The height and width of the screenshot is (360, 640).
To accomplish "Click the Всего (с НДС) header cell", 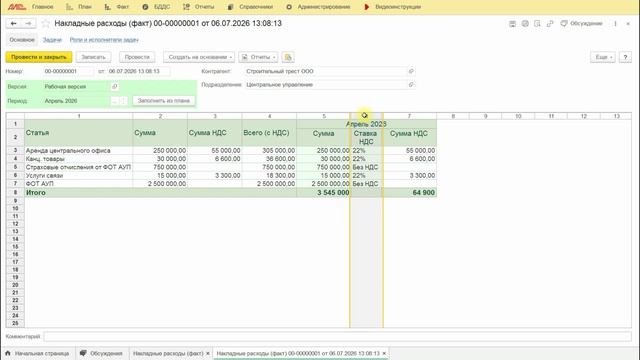I will (x=269, y=133).
